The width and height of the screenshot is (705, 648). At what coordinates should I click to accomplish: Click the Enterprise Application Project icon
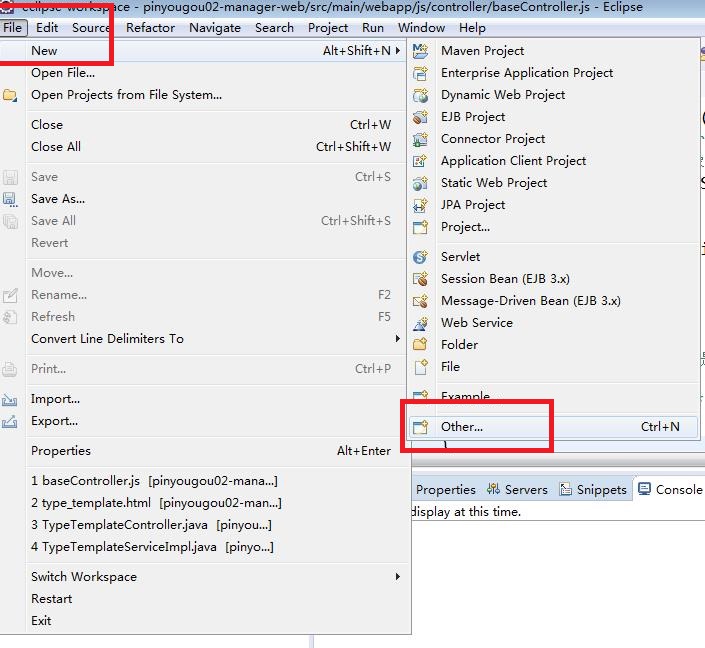[x=420, y=73]
